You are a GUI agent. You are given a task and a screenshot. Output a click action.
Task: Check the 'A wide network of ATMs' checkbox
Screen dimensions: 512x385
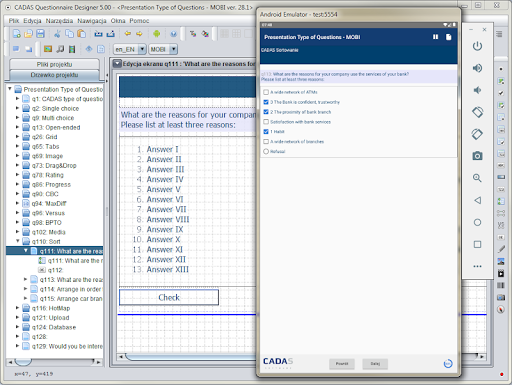click(x=266, y=92)
